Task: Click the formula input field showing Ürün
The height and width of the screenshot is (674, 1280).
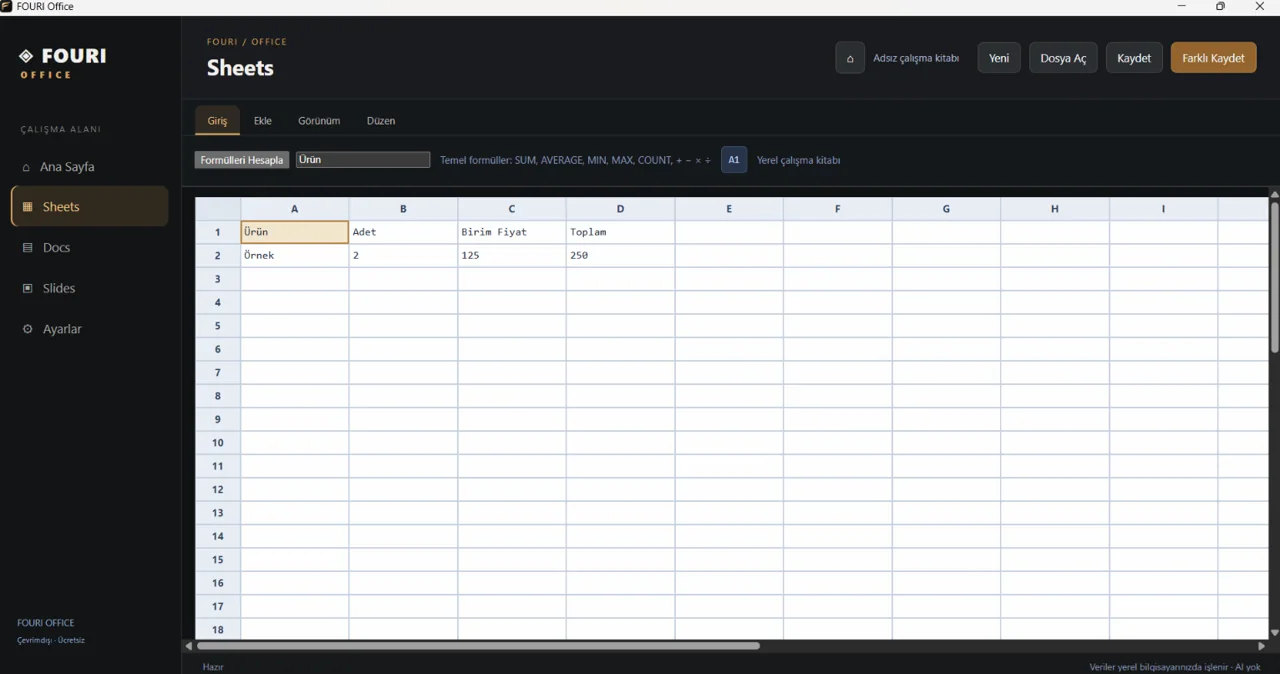Action: (x=363, y=160)
